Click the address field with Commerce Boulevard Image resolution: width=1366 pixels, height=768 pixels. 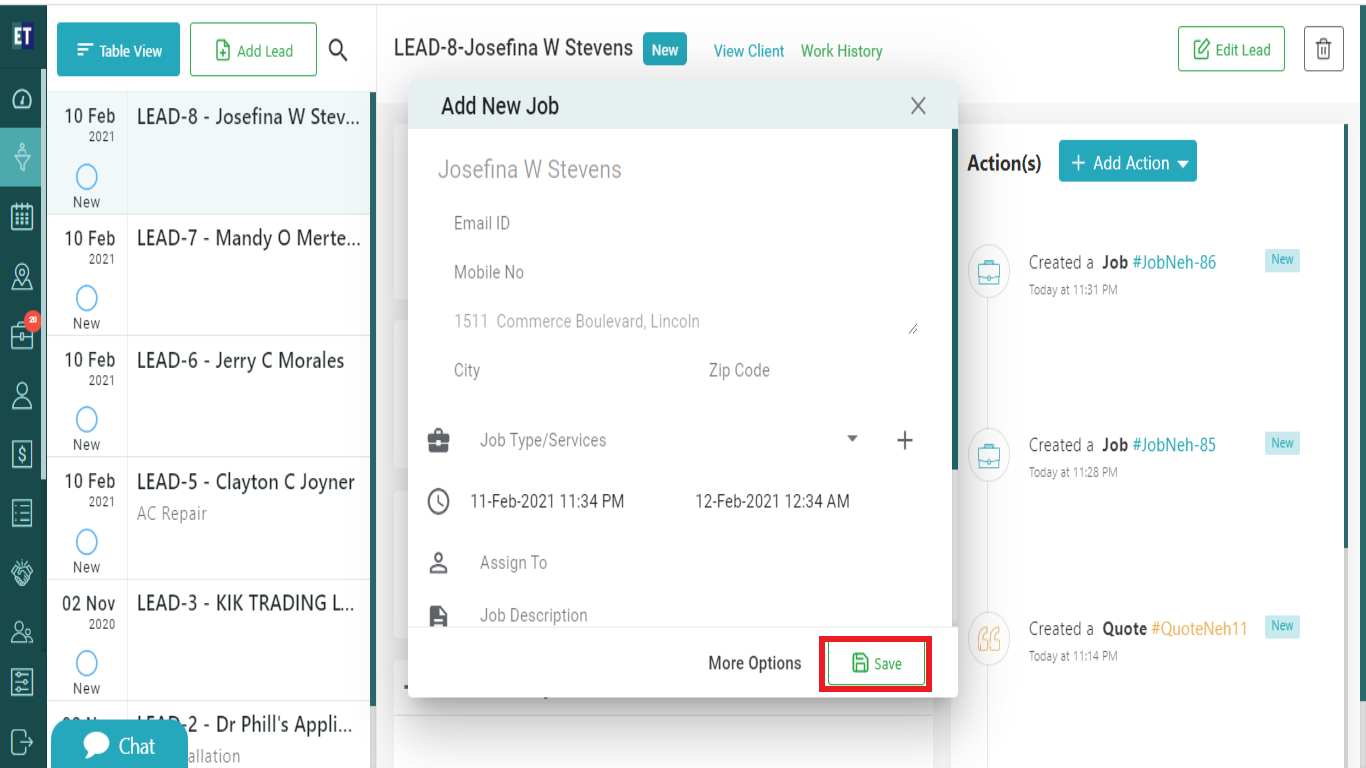685,321
